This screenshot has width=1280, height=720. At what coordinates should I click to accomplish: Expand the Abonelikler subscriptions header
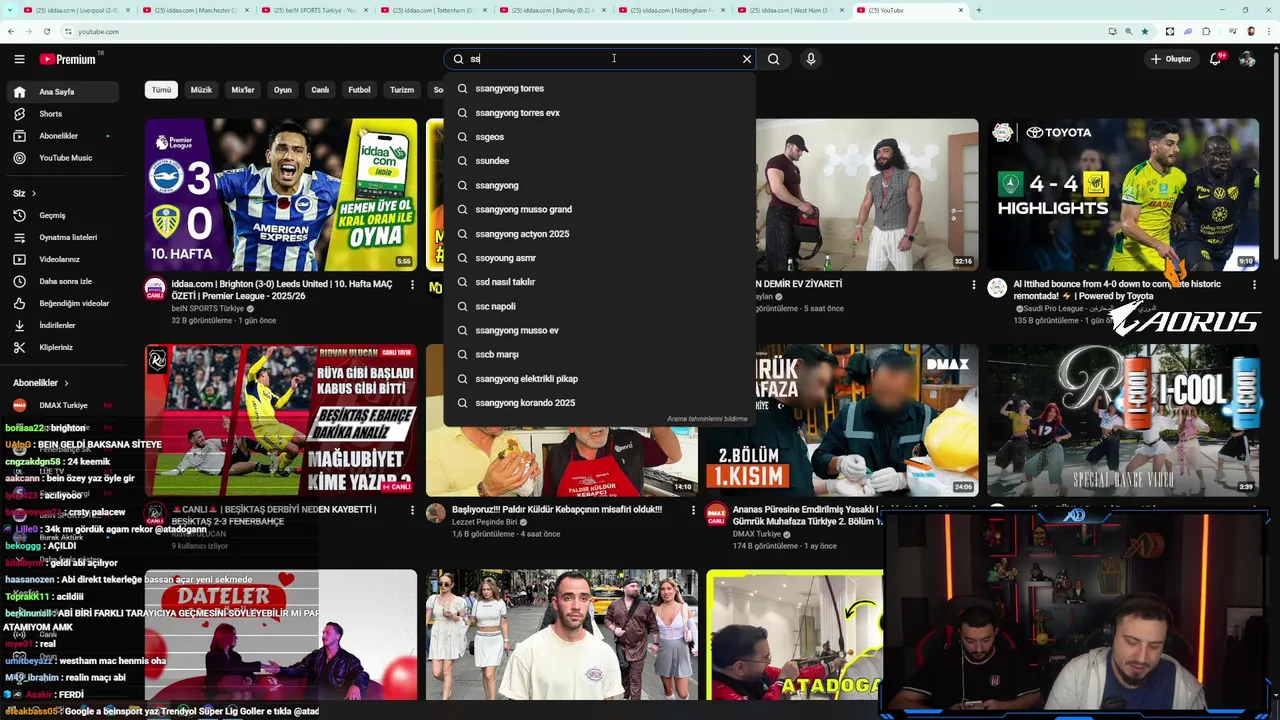(41, 383)
